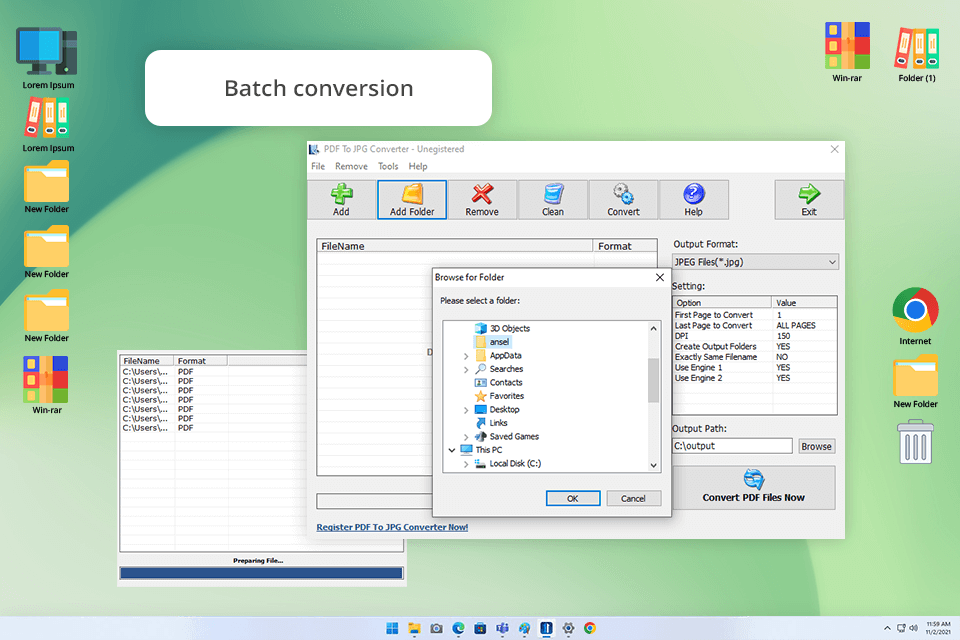The width and height of the screenshot is (960, 640).
Task: Close the Browse for Folder dialog
Action: coord(660,277)
